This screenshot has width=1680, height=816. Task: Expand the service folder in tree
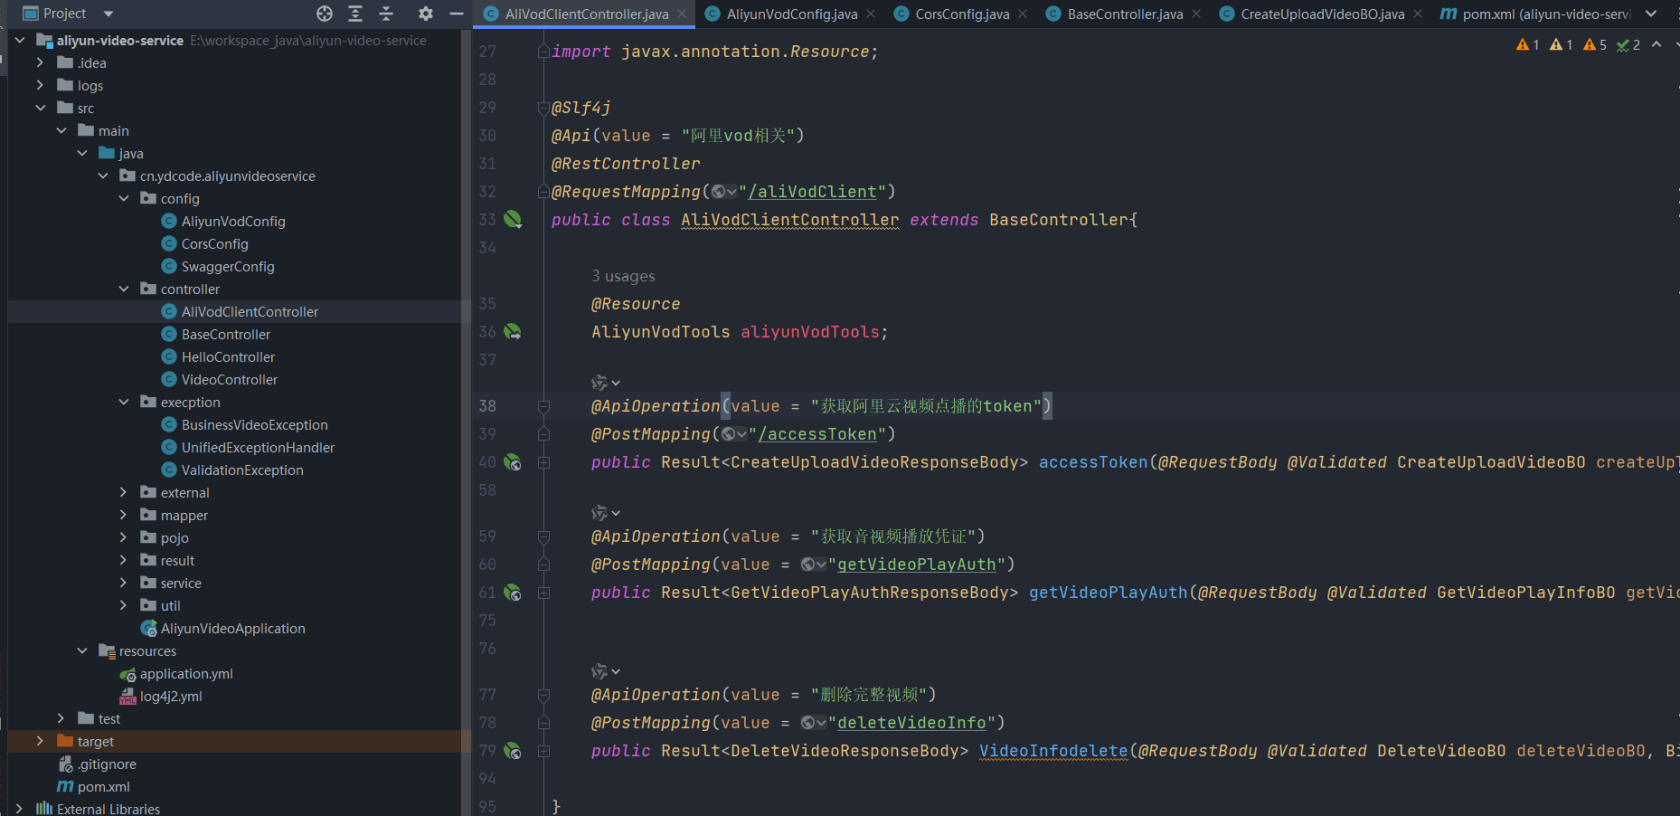(x=124, y=583)
